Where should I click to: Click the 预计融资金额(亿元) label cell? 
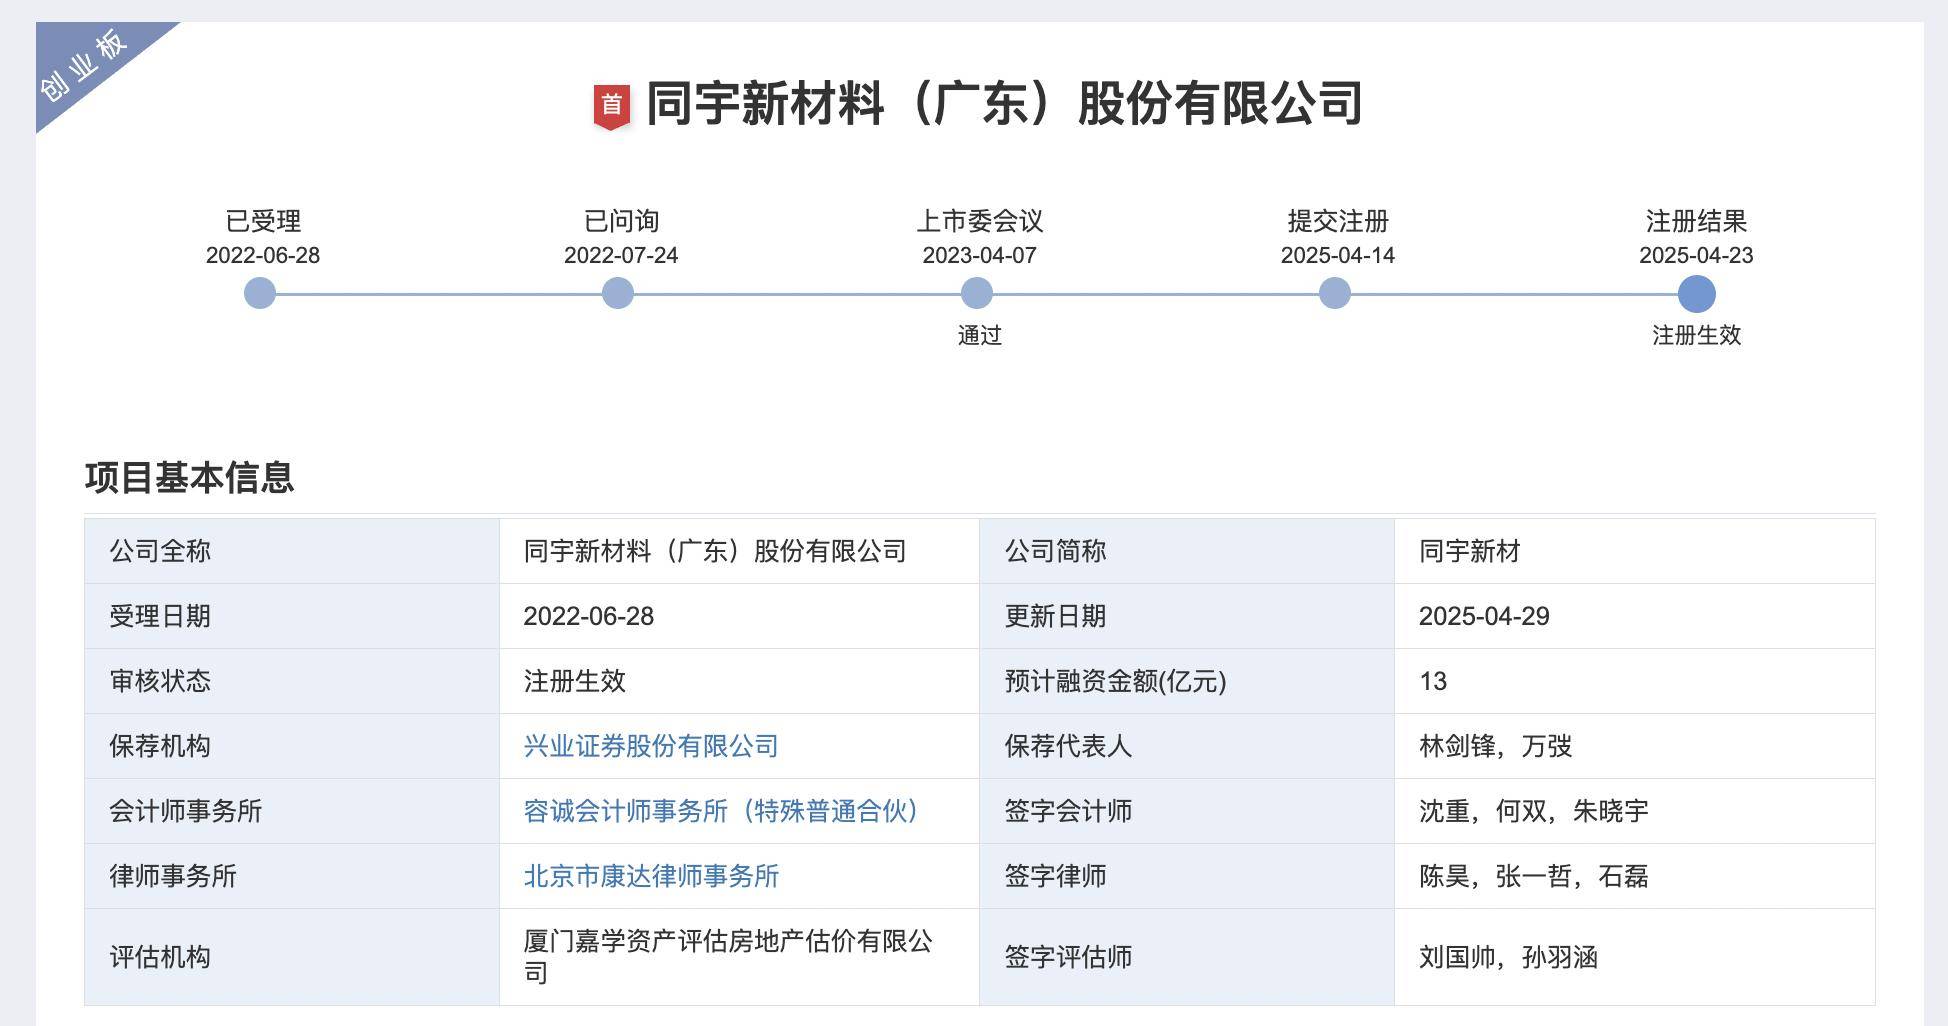click(x=1187, y=681)
